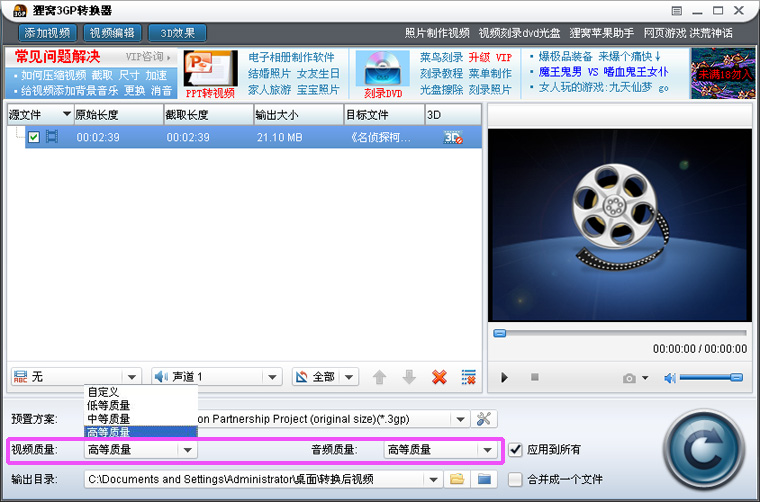Image resolution: width=760 pixels, height=502 pixels.
Task: Open the 视频刻录dvd光盘 link
Action: (x=519, y=33)
